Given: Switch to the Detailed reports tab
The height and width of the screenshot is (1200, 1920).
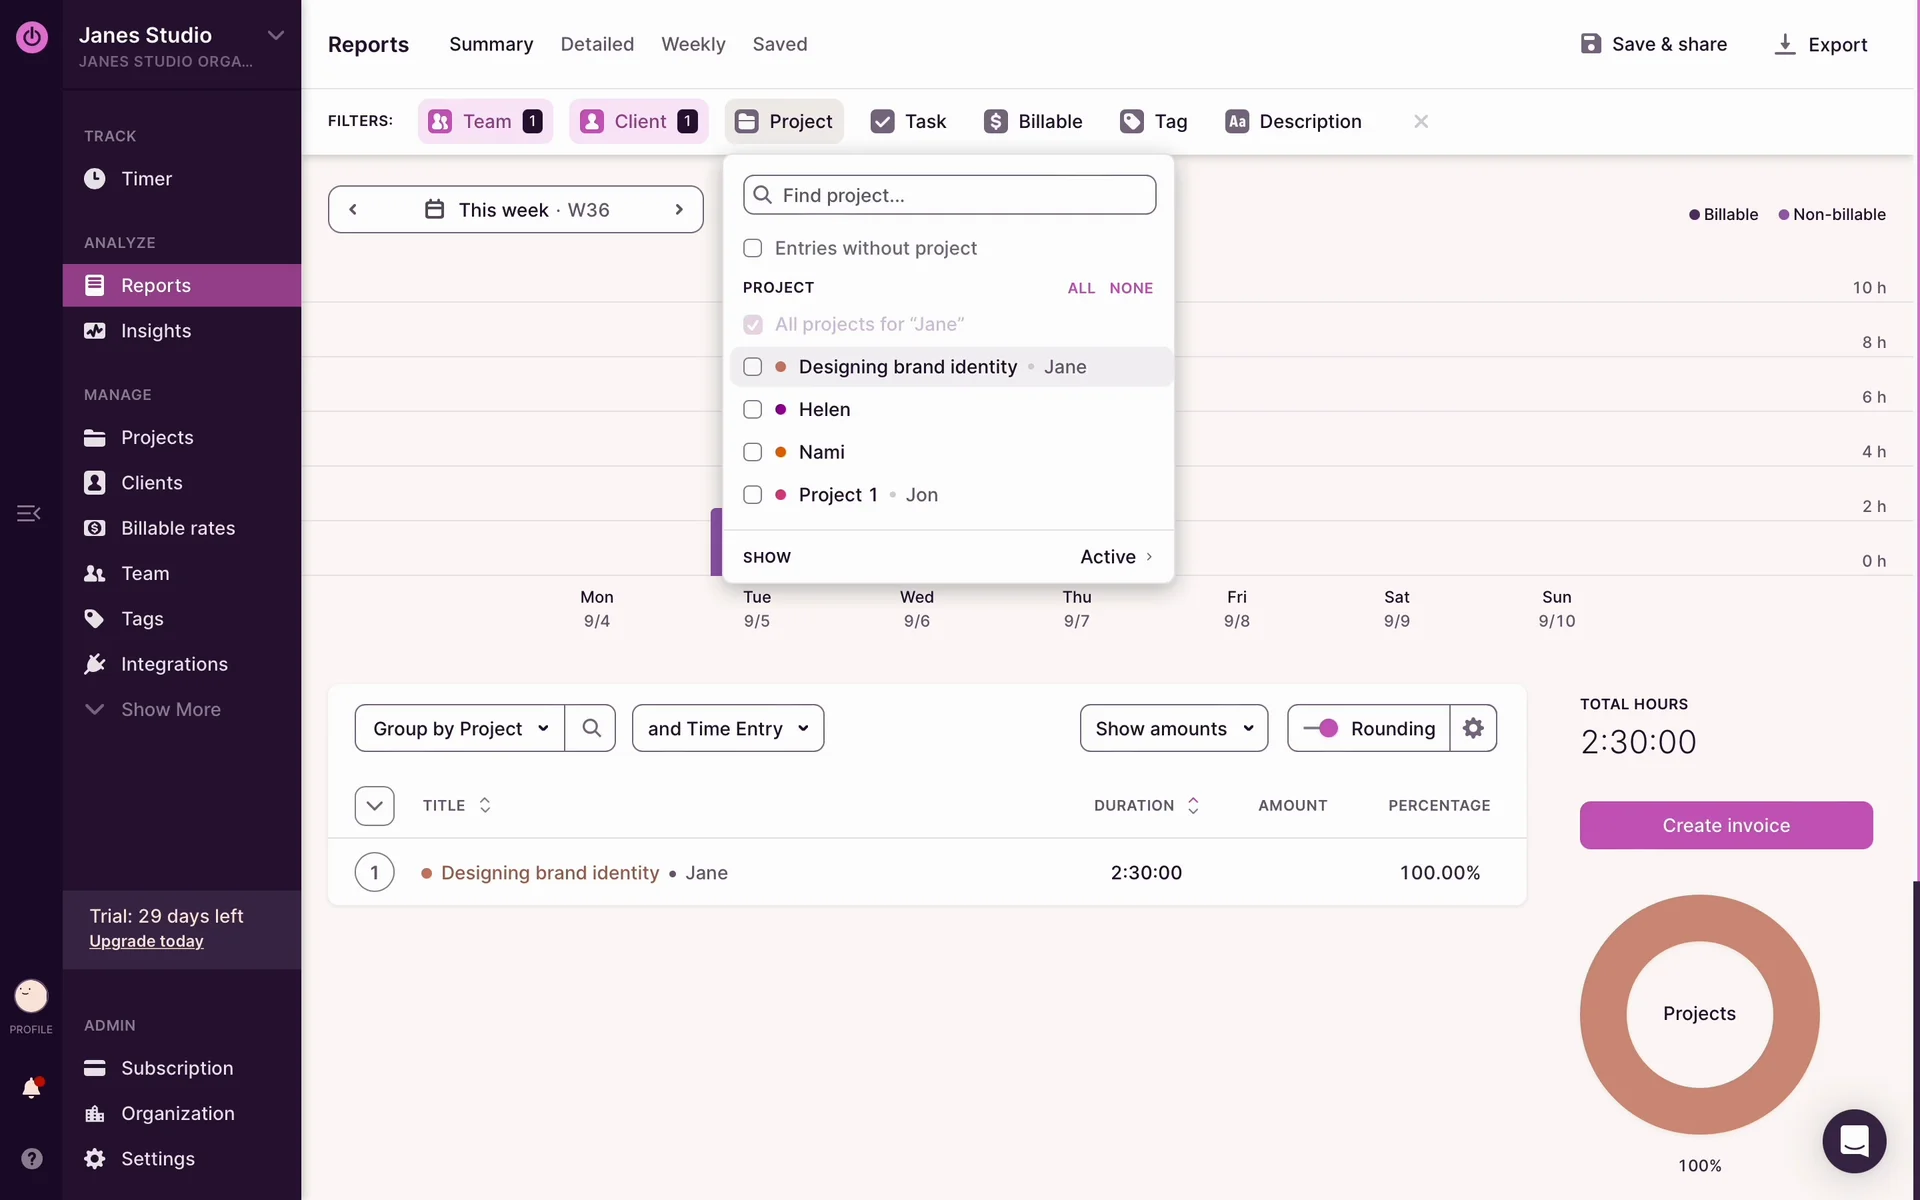Looking at the screenshot, I should point(597,44).
